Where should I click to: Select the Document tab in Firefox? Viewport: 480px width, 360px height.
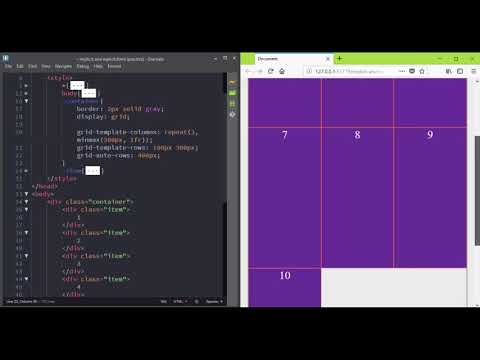[x=293, y=59]
